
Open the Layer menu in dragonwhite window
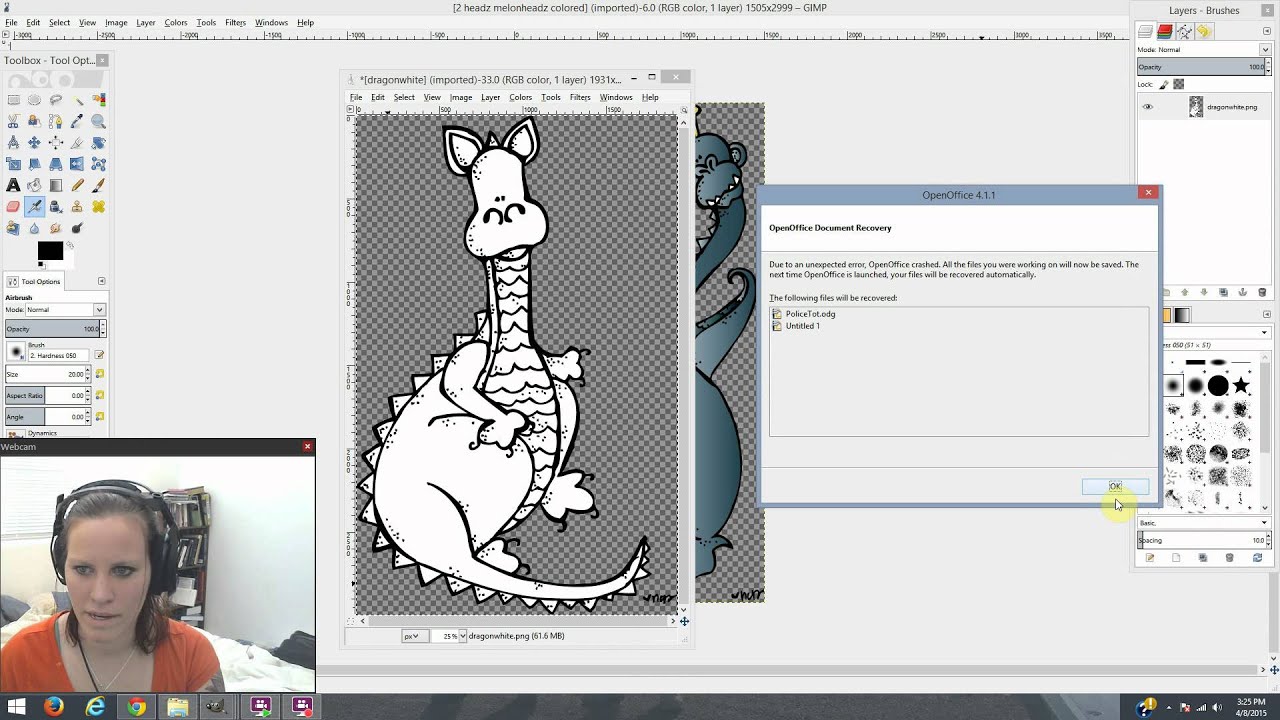point(490,97)
